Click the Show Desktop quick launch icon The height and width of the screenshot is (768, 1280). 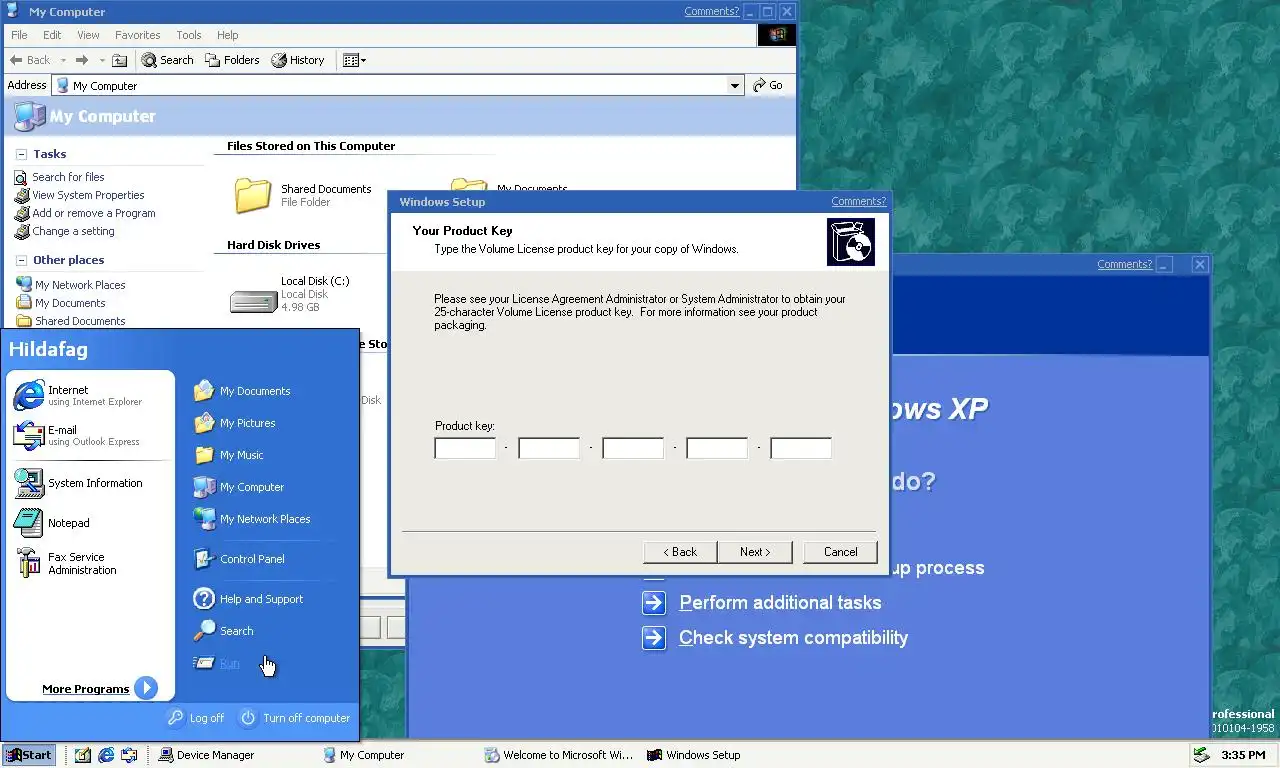83,755
